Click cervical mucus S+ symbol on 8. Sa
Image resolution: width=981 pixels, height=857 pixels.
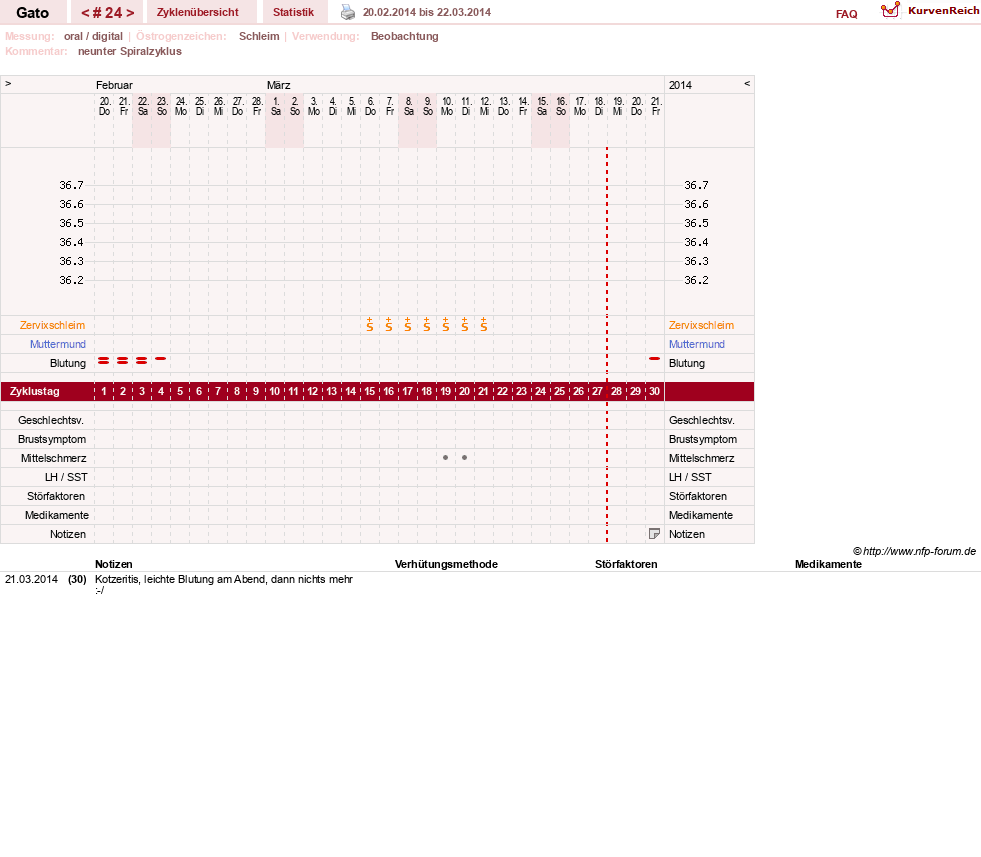(x=408, y=325)
